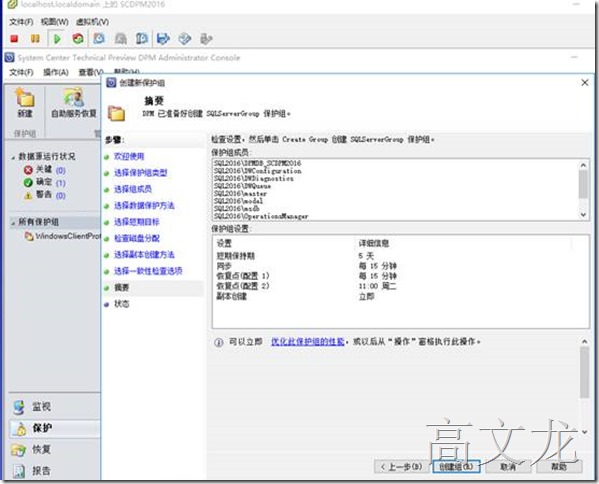Open the 保护 navigation section
Screen dimensions: 599x484
coord(55,428)
